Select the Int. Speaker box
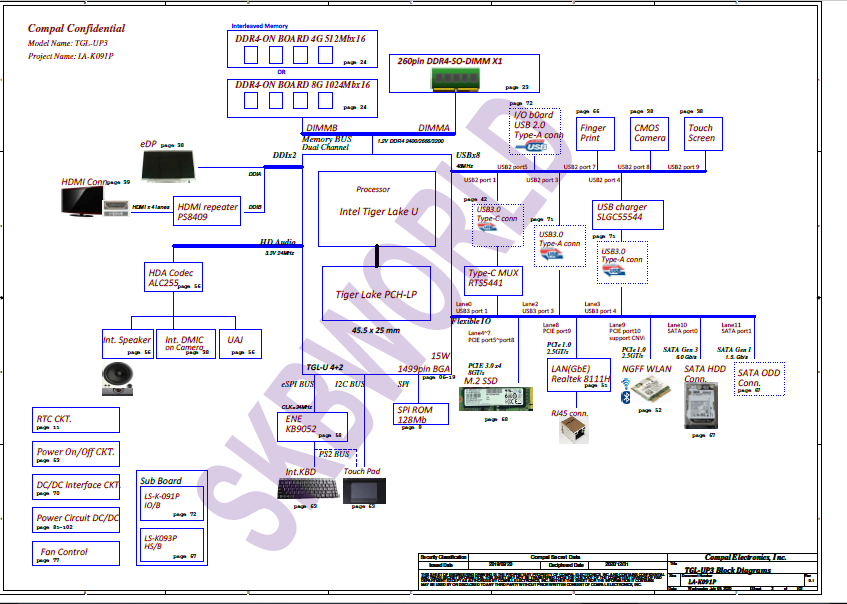Image resolution: width=847 pixels, height=604 pixels. coord(128,344)
